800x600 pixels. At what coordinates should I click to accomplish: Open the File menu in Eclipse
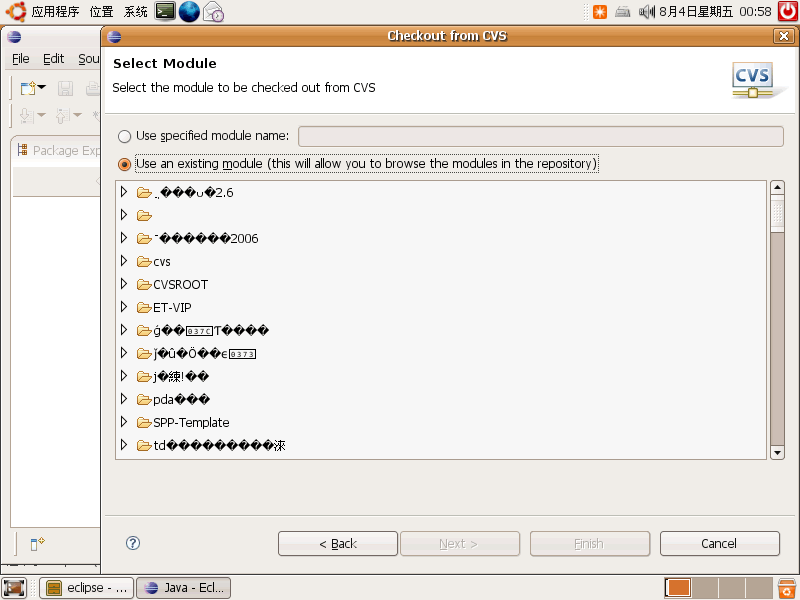(20, 59)
